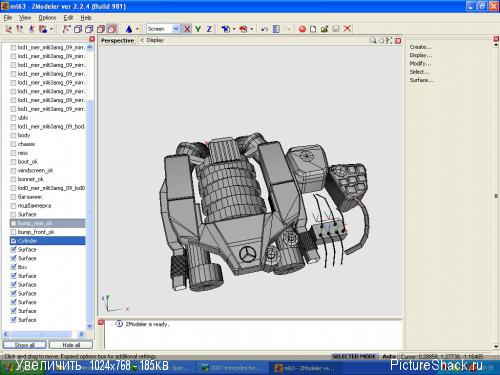This screenshot has width=500, height=375.
Task: Enable the body object checkbox
Action: (13, 135)
